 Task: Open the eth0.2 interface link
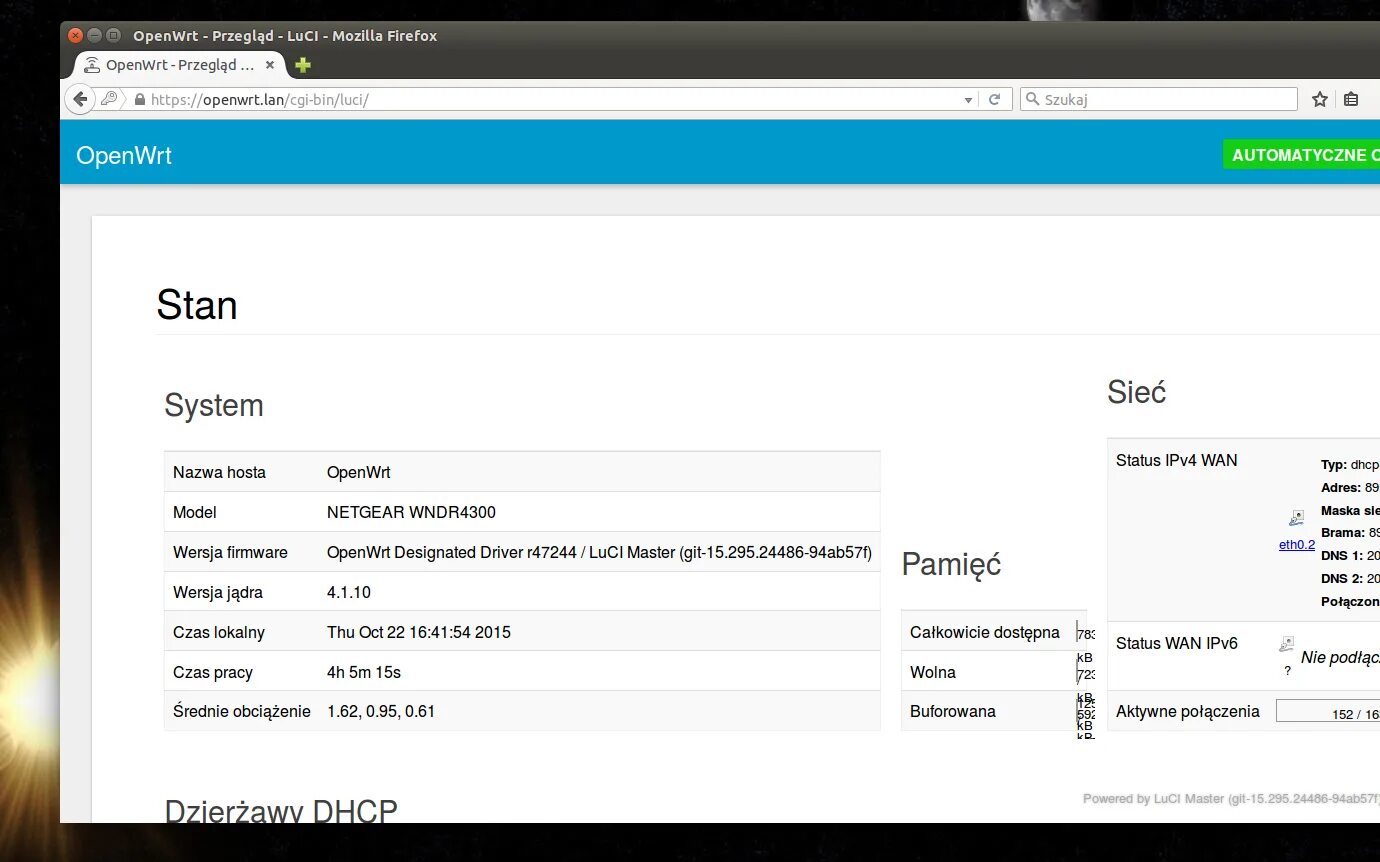[1297, 545]
